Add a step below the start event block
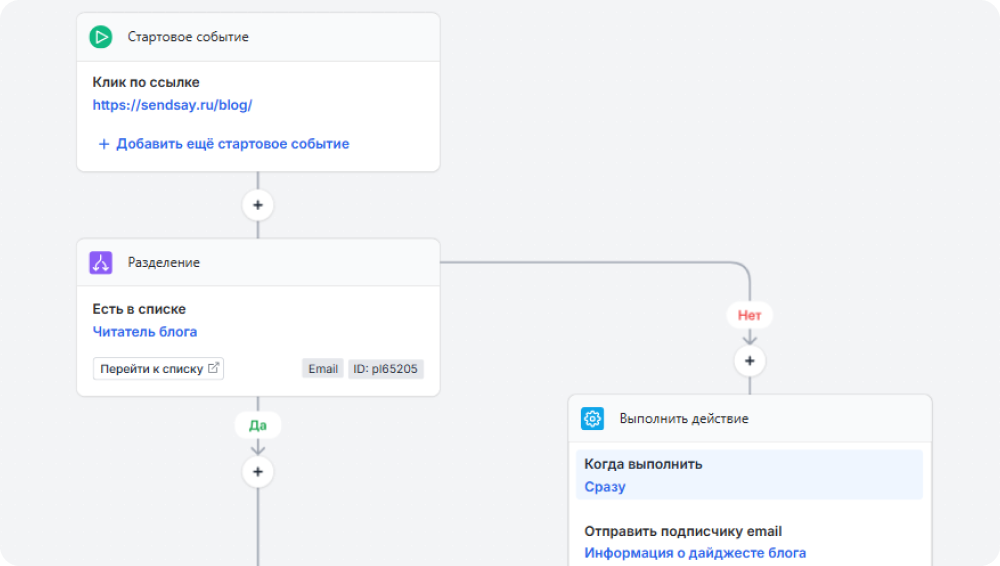This screenshot has height=566, width=1000. (x=258, y=205)
